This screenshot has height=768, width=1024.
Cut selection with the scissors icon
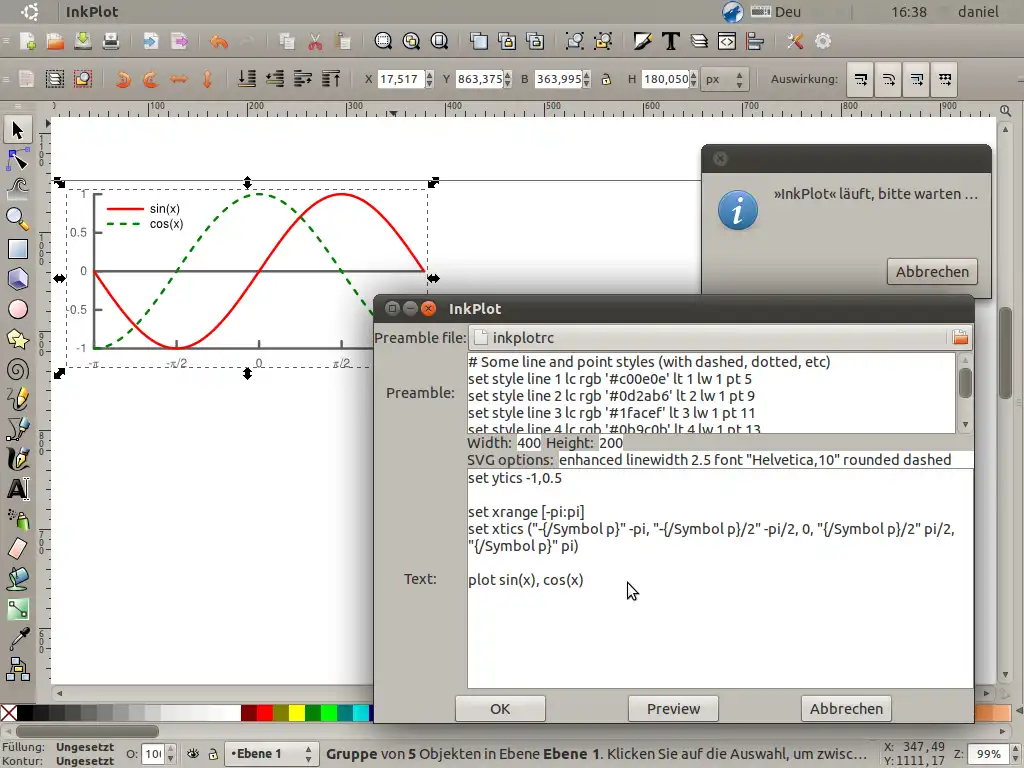(315, 42)
